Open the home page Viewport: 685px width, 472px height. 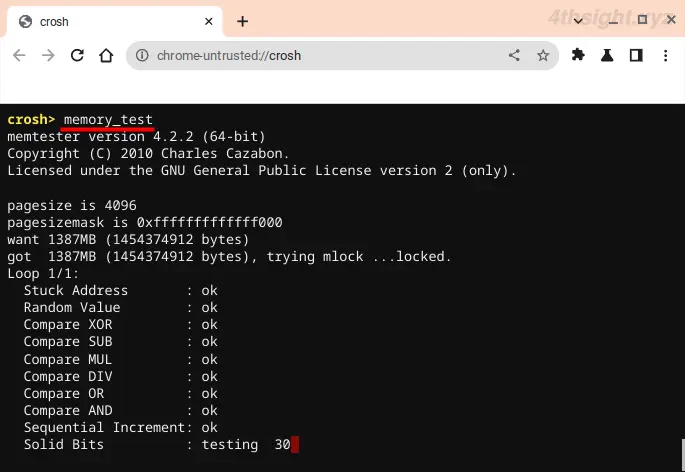point(106,56)
